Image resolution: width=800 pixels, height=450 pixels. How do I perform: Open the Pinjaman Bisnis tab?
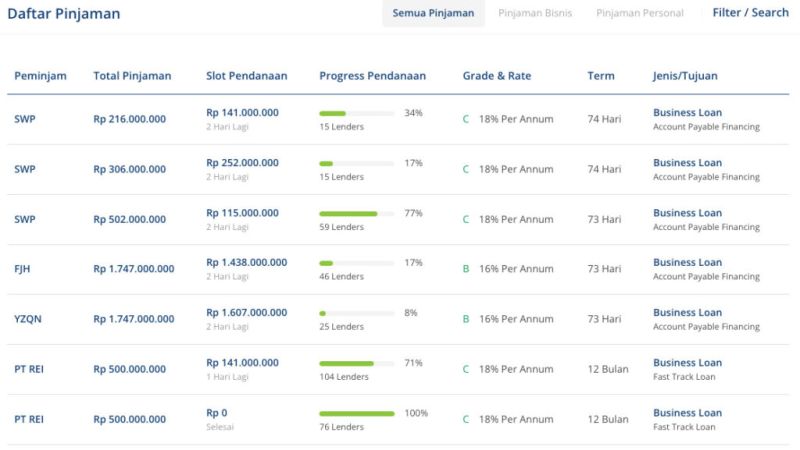pos(535,13)
